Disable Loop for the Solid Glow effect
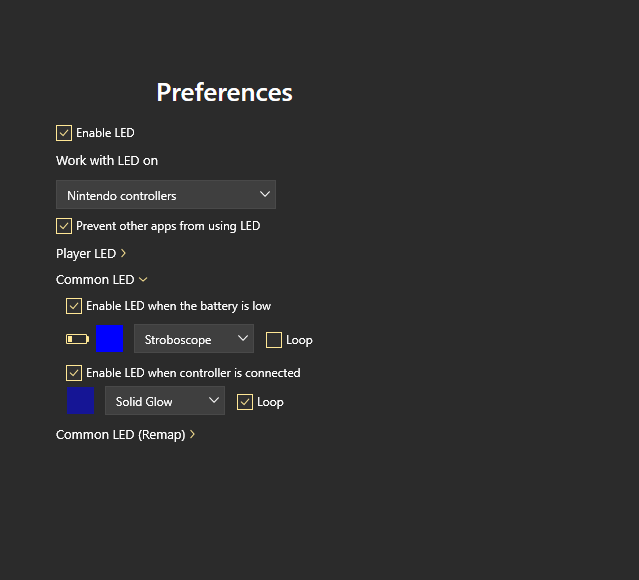The image size is (639, 580). click(x=245, y=402)
